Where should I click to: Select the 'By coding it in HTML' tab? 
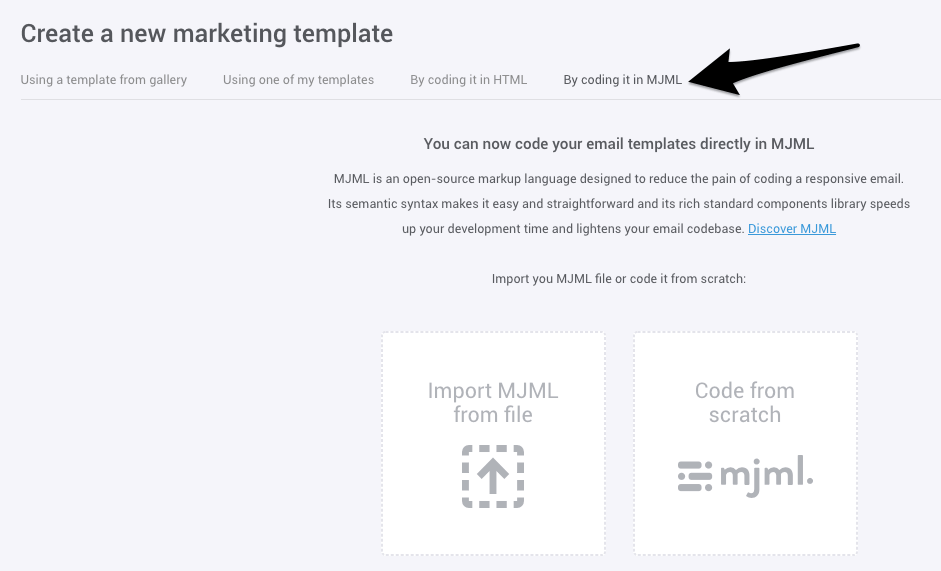pyautogui.click(x=469, y=80)
